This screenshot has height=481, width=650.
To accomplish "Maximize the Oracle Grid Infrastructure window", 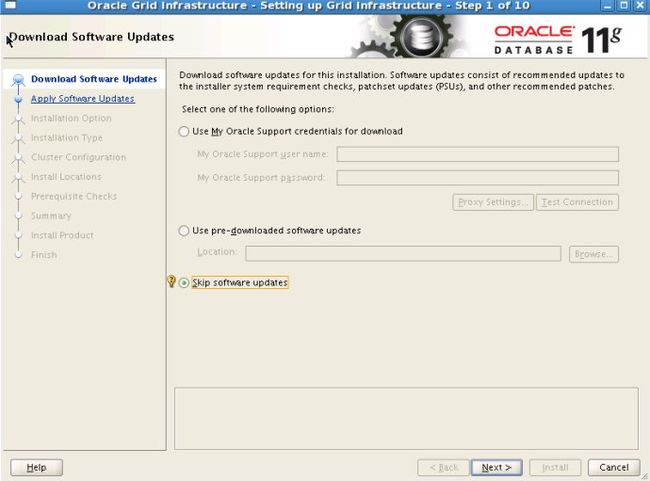I will tap(623, 6).
